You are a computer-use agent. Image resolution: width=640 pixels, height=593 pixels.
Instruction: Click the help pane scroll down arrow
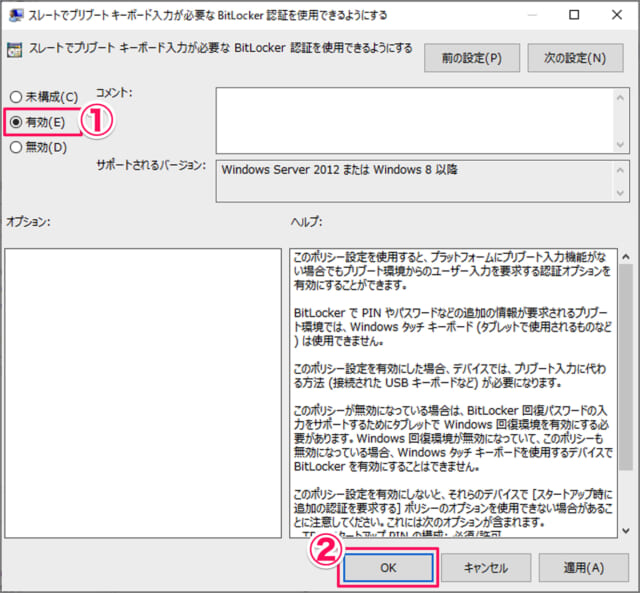click(x=626, y=531)
